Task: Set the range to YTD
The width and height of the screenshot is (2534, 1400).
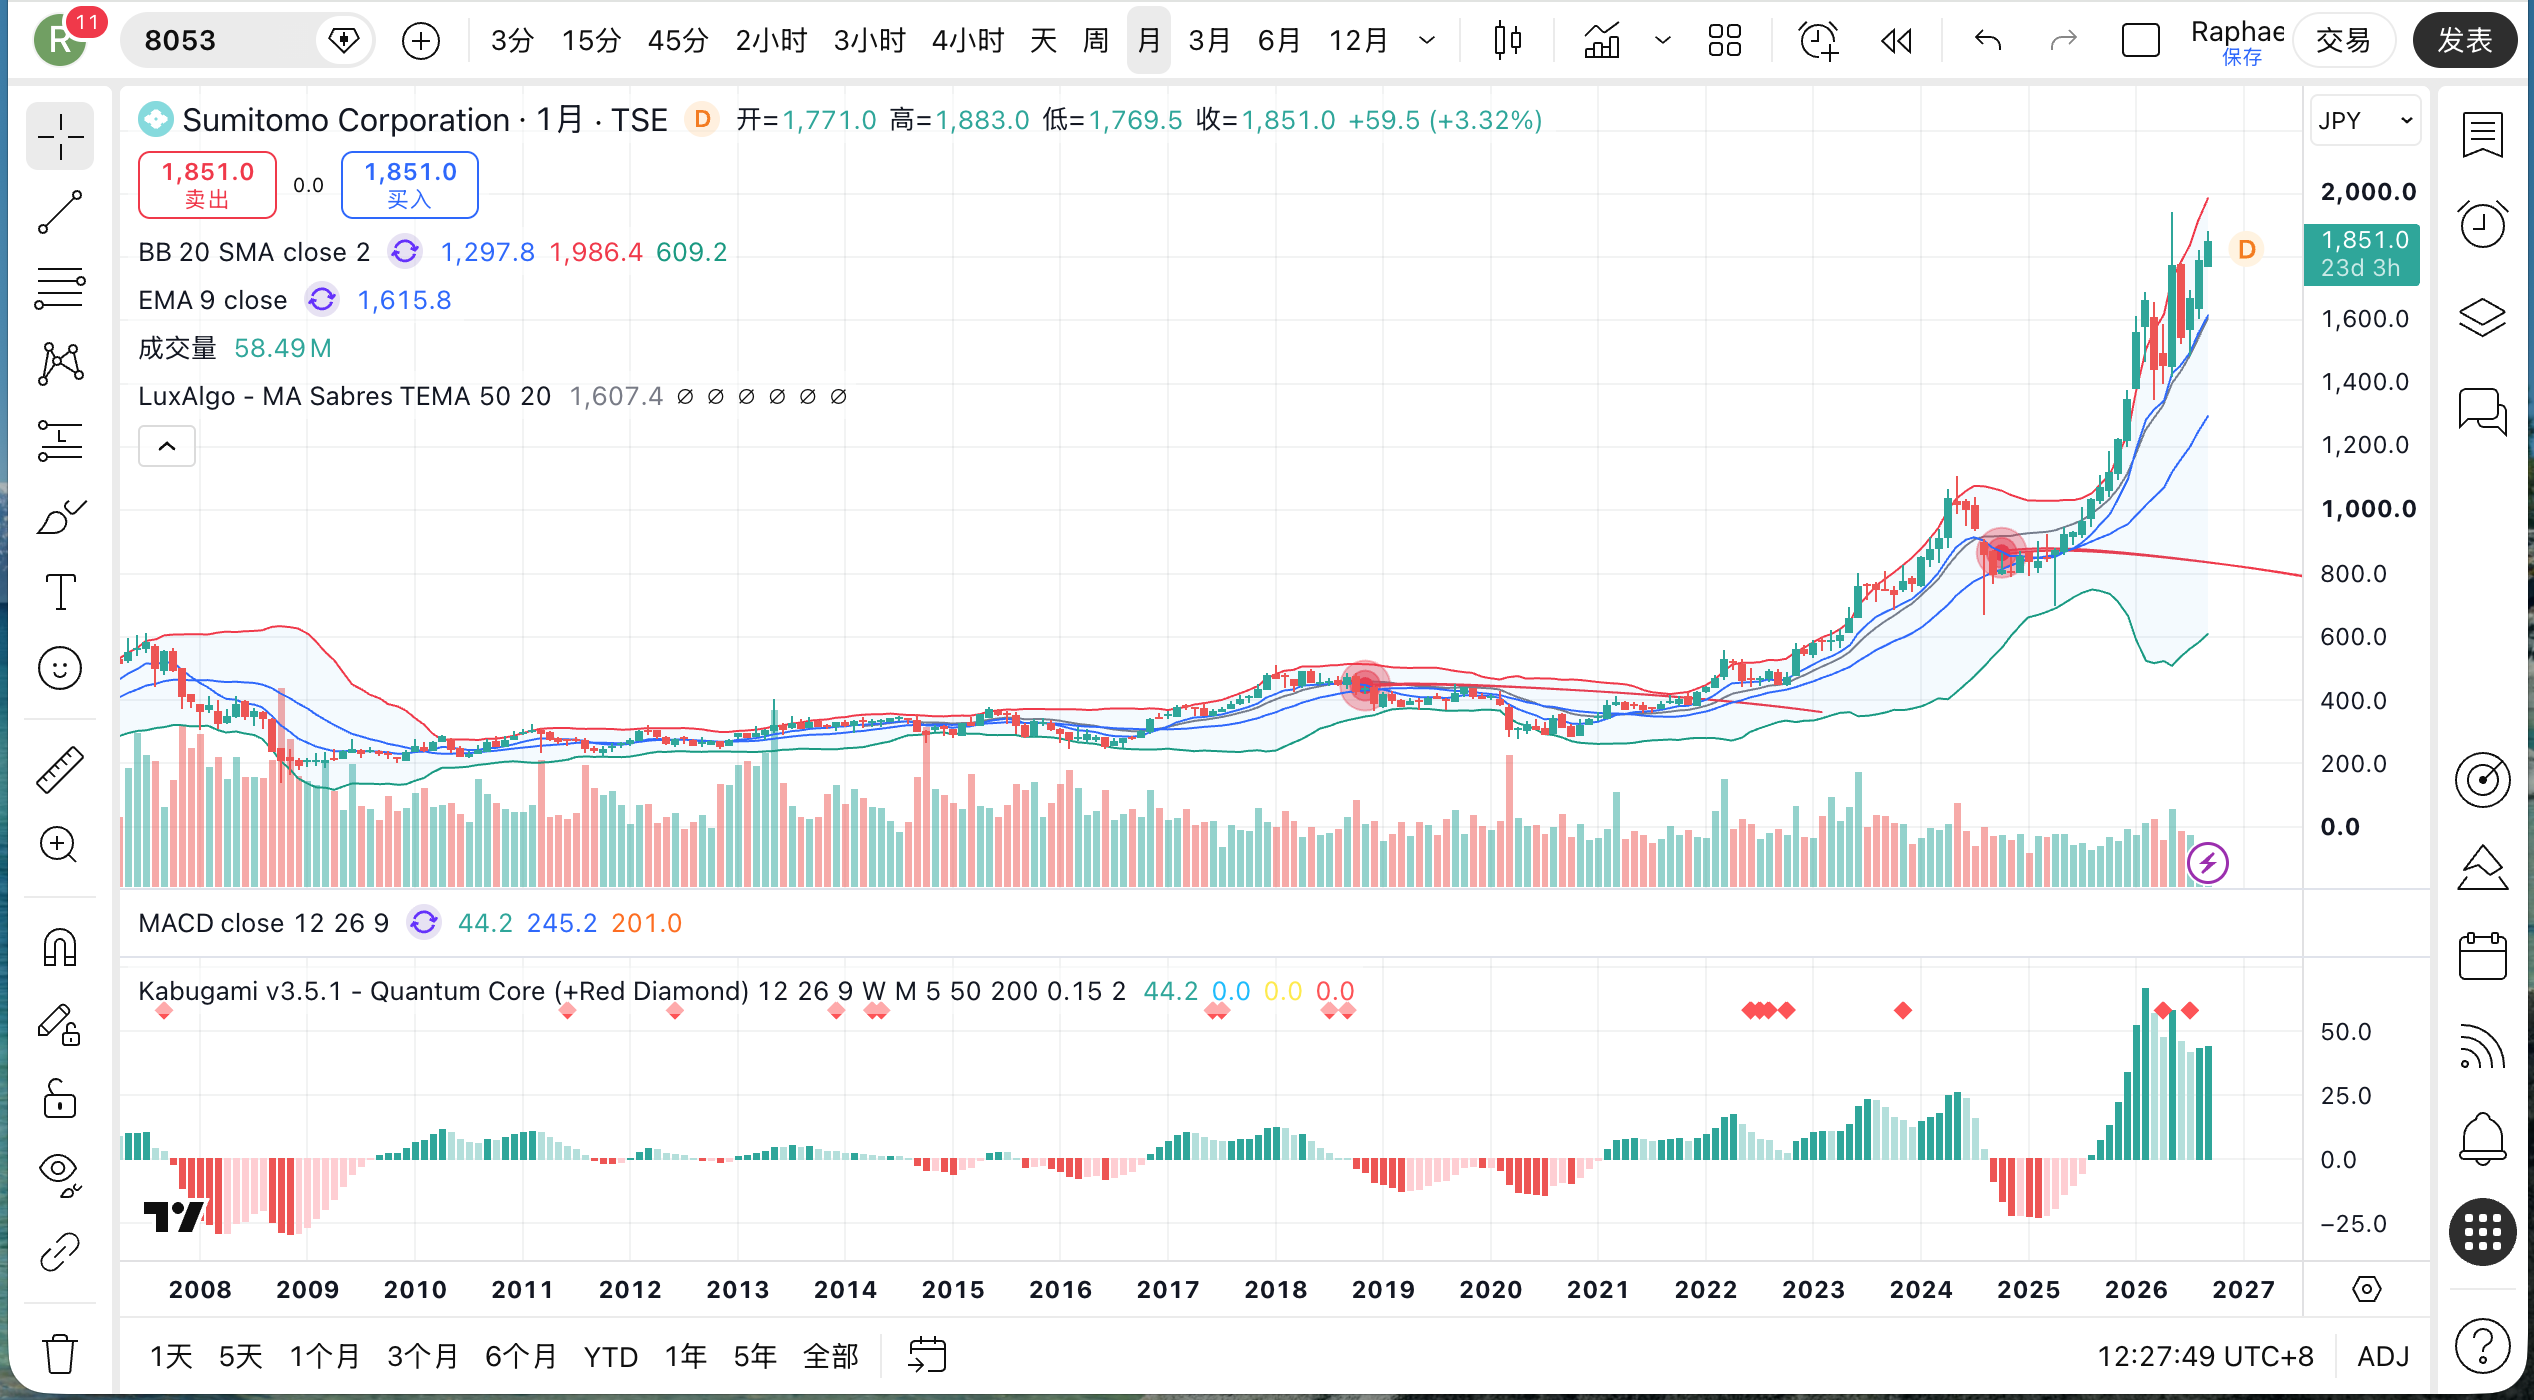Action: click(611, 1356)
